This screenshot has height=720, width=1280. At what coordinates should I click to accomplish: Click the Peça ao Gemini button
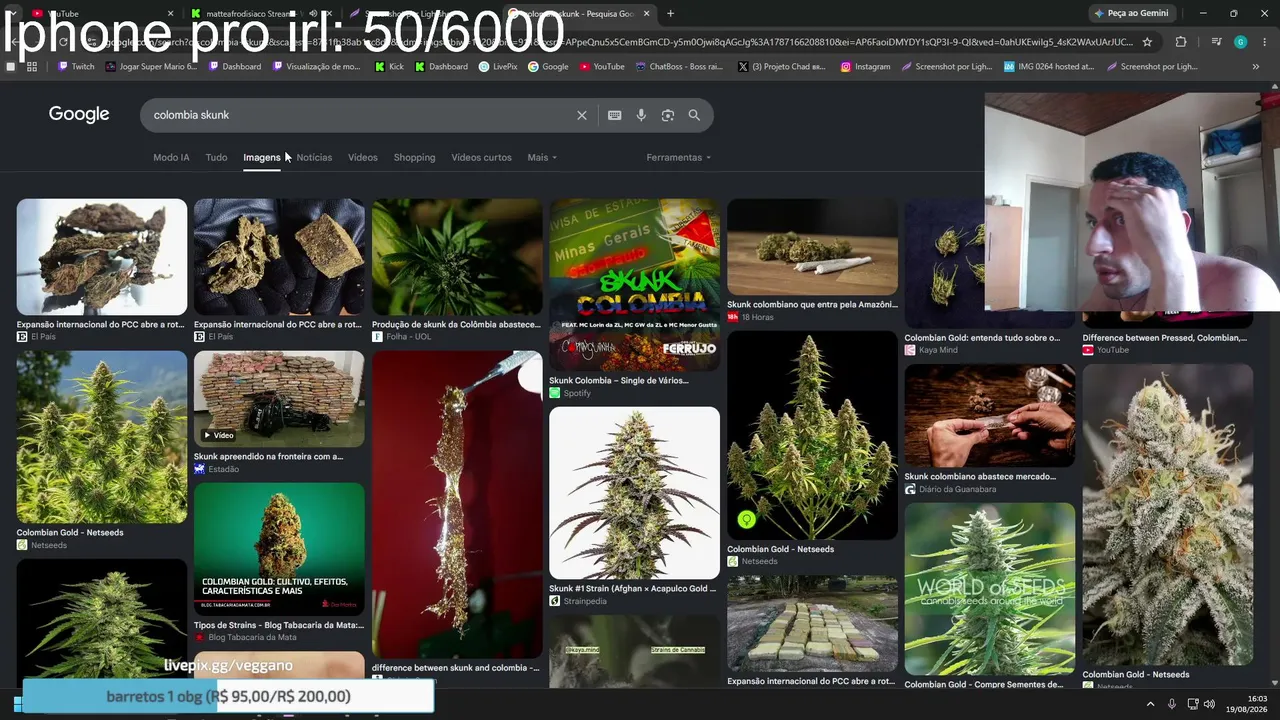coord(1132,14)
